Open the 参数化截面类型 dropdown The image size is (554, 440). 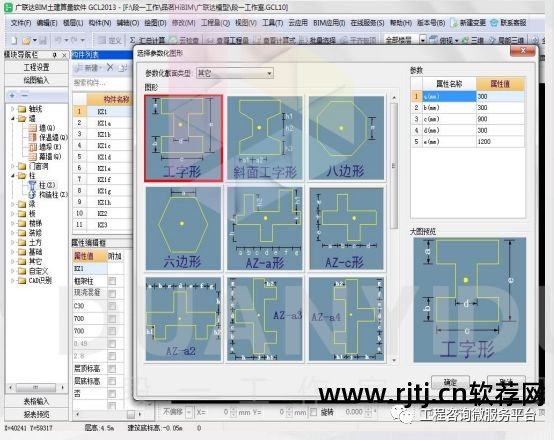[235, 73]
